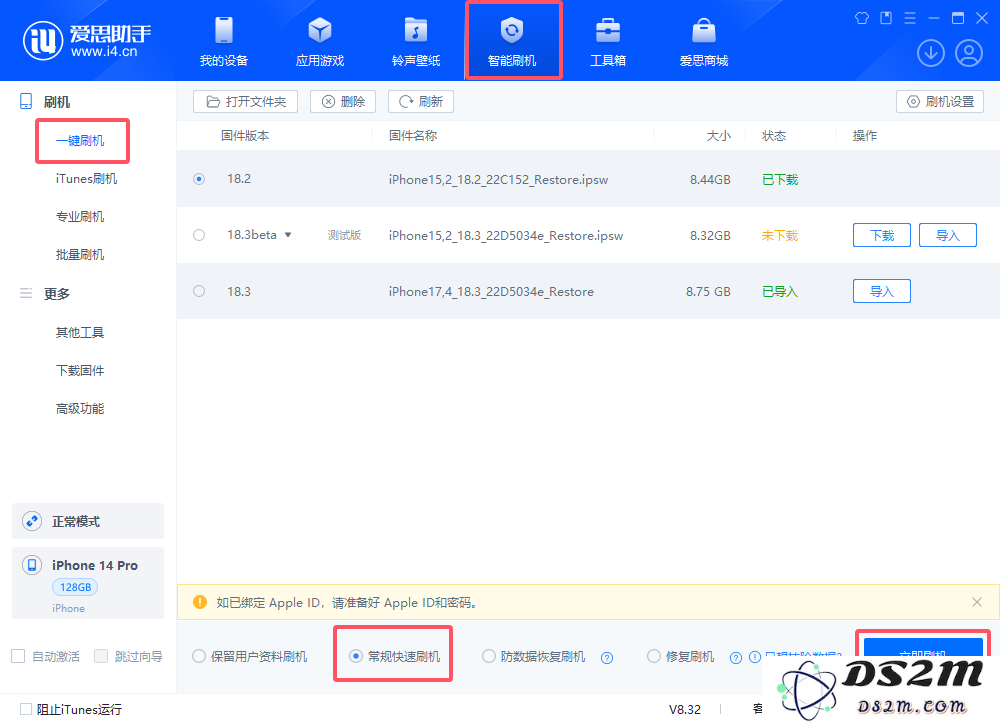The height and width of the screenshot is (724, 1000).
Task: Click the 删除 button
Action: (x=343, y=101)
